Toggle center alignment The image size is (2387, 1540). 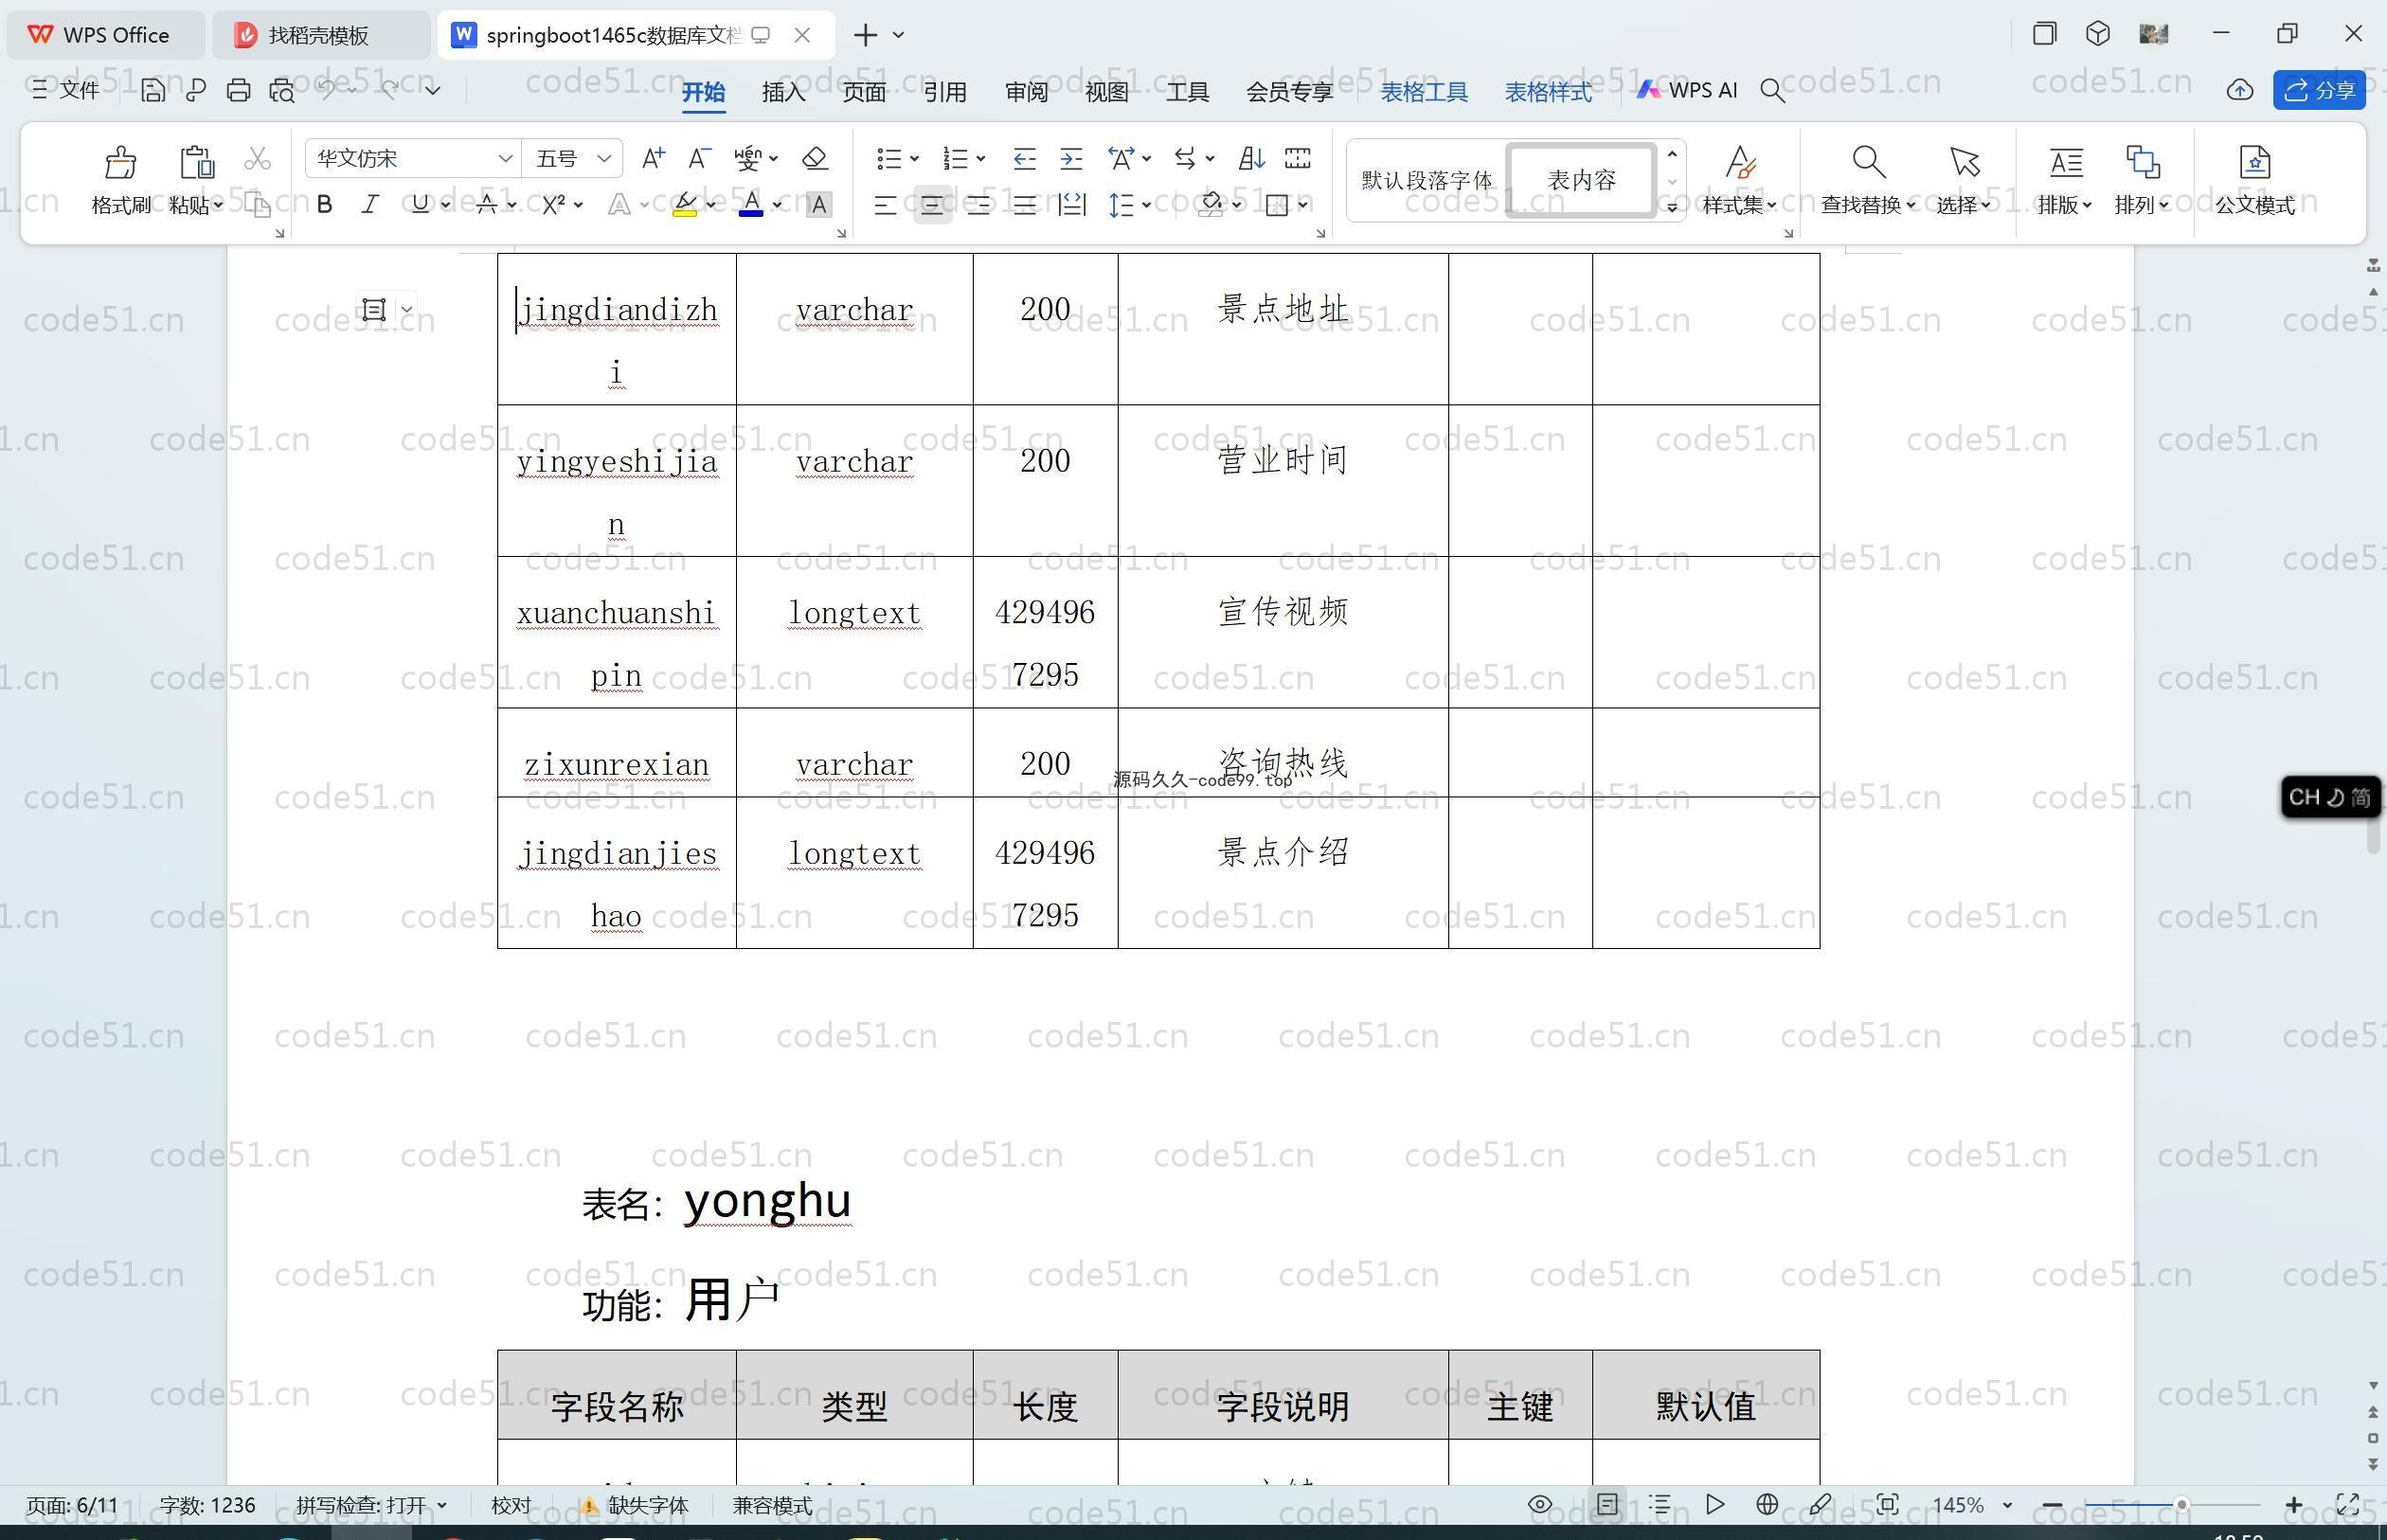932,205
